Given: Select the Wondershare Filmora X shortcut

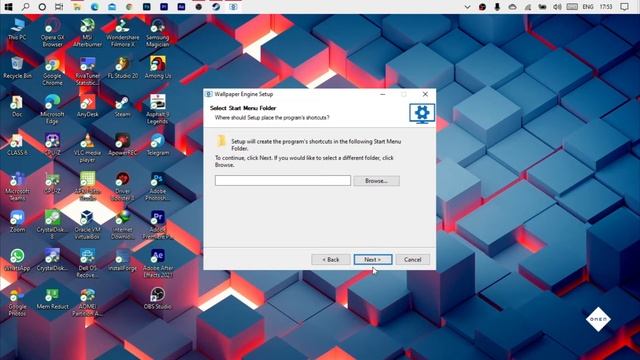Looking at the screenshot, I should pyautogui.click(x=122, y=33).
